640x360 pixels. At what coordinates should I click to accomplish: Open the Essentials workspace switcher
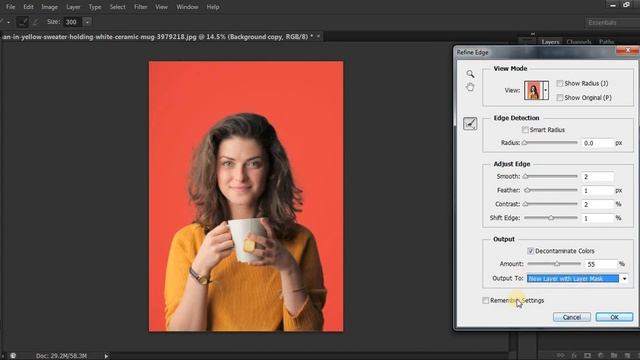[x=612, y=22]
